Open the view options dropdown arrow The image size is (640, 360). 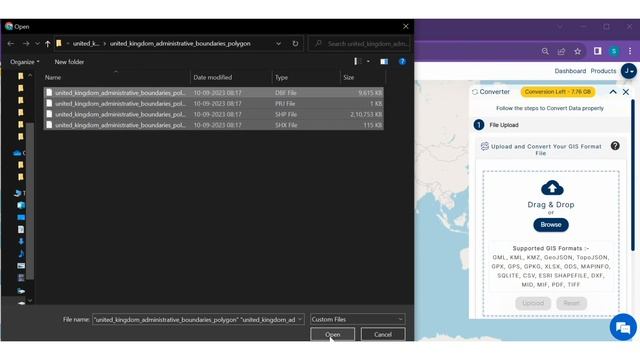pyautogui.click(x=368, y=61)
